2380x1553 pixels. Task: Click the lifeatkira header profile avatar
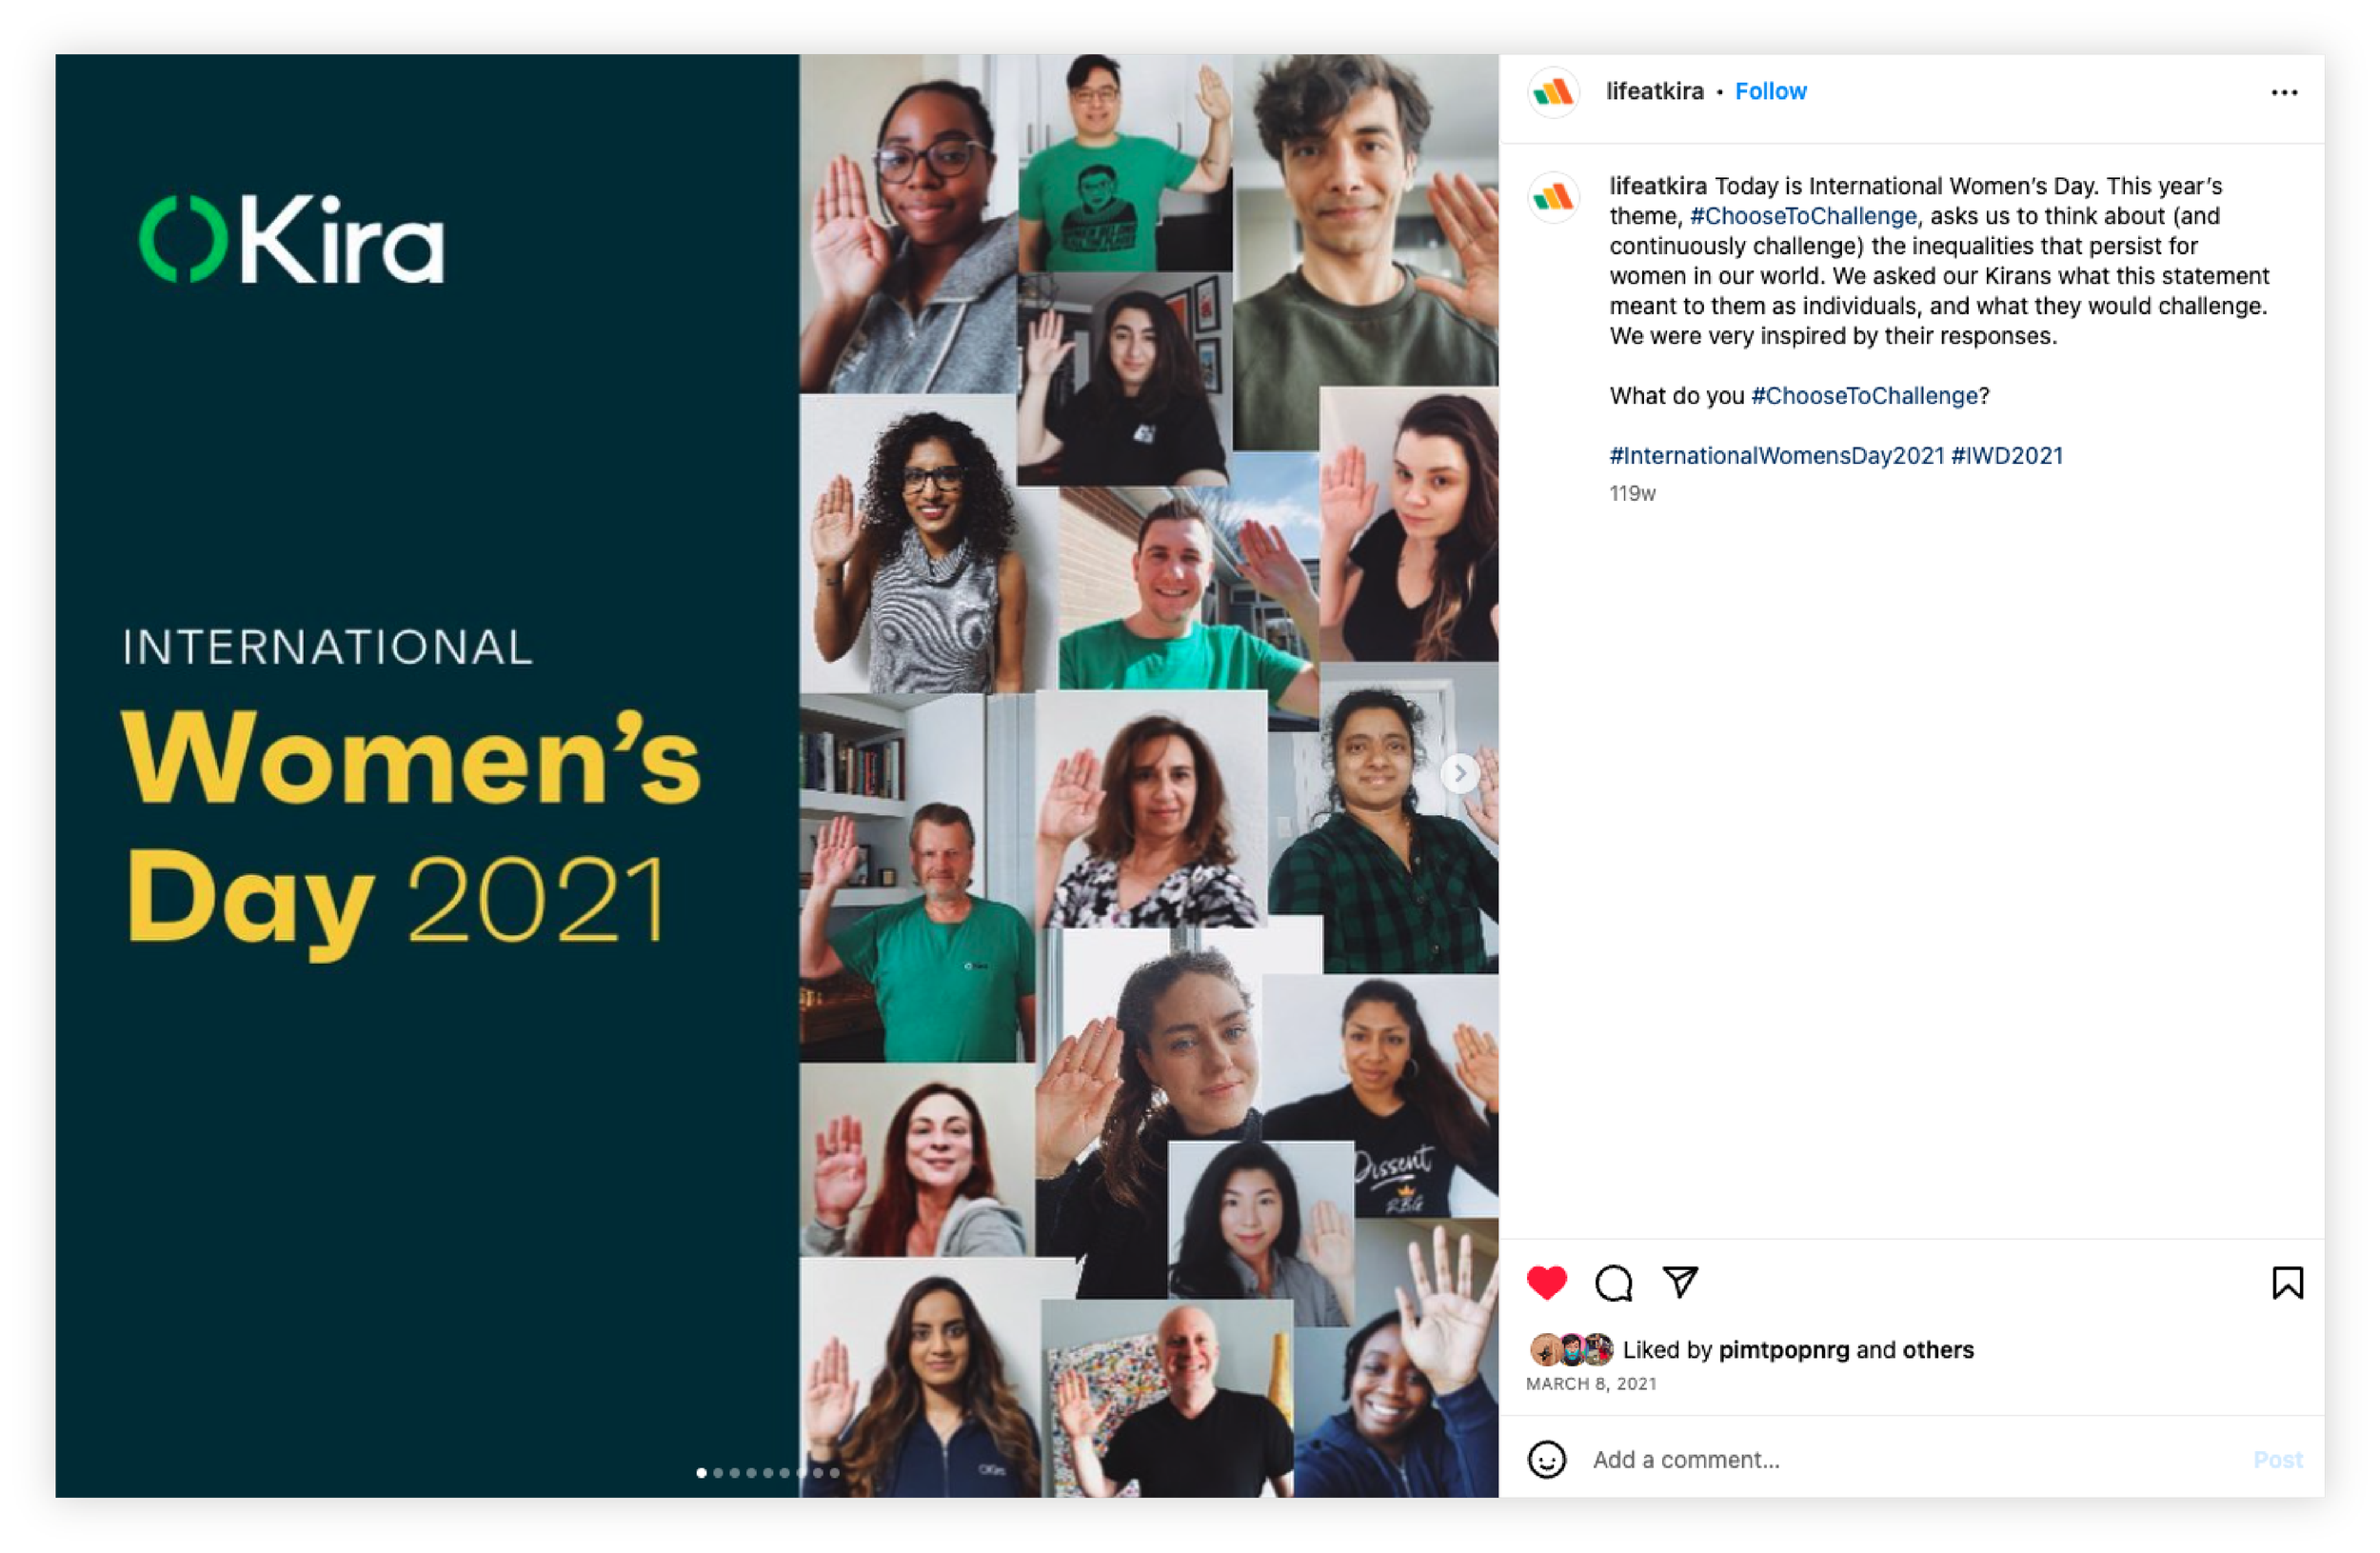click(x=1553, y=92)
